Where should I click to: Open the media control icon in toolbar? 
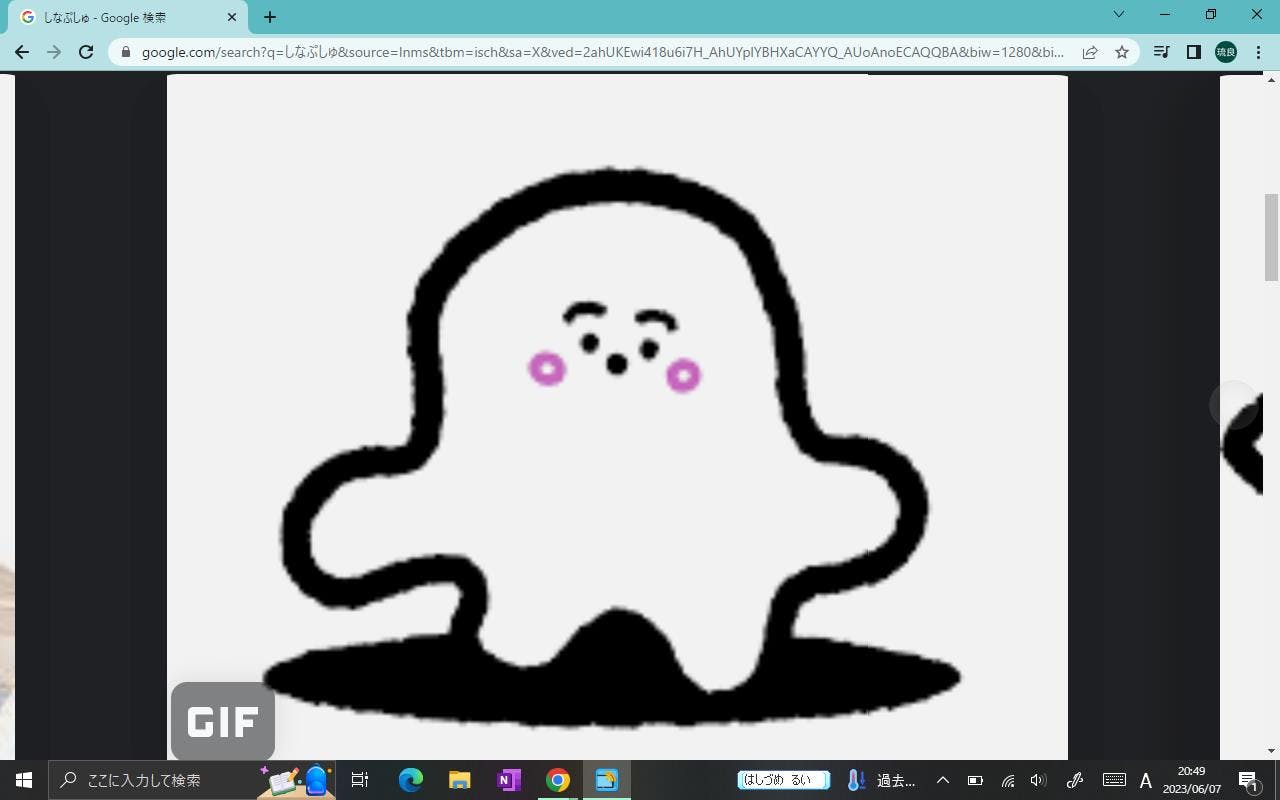click(1161, 52)
